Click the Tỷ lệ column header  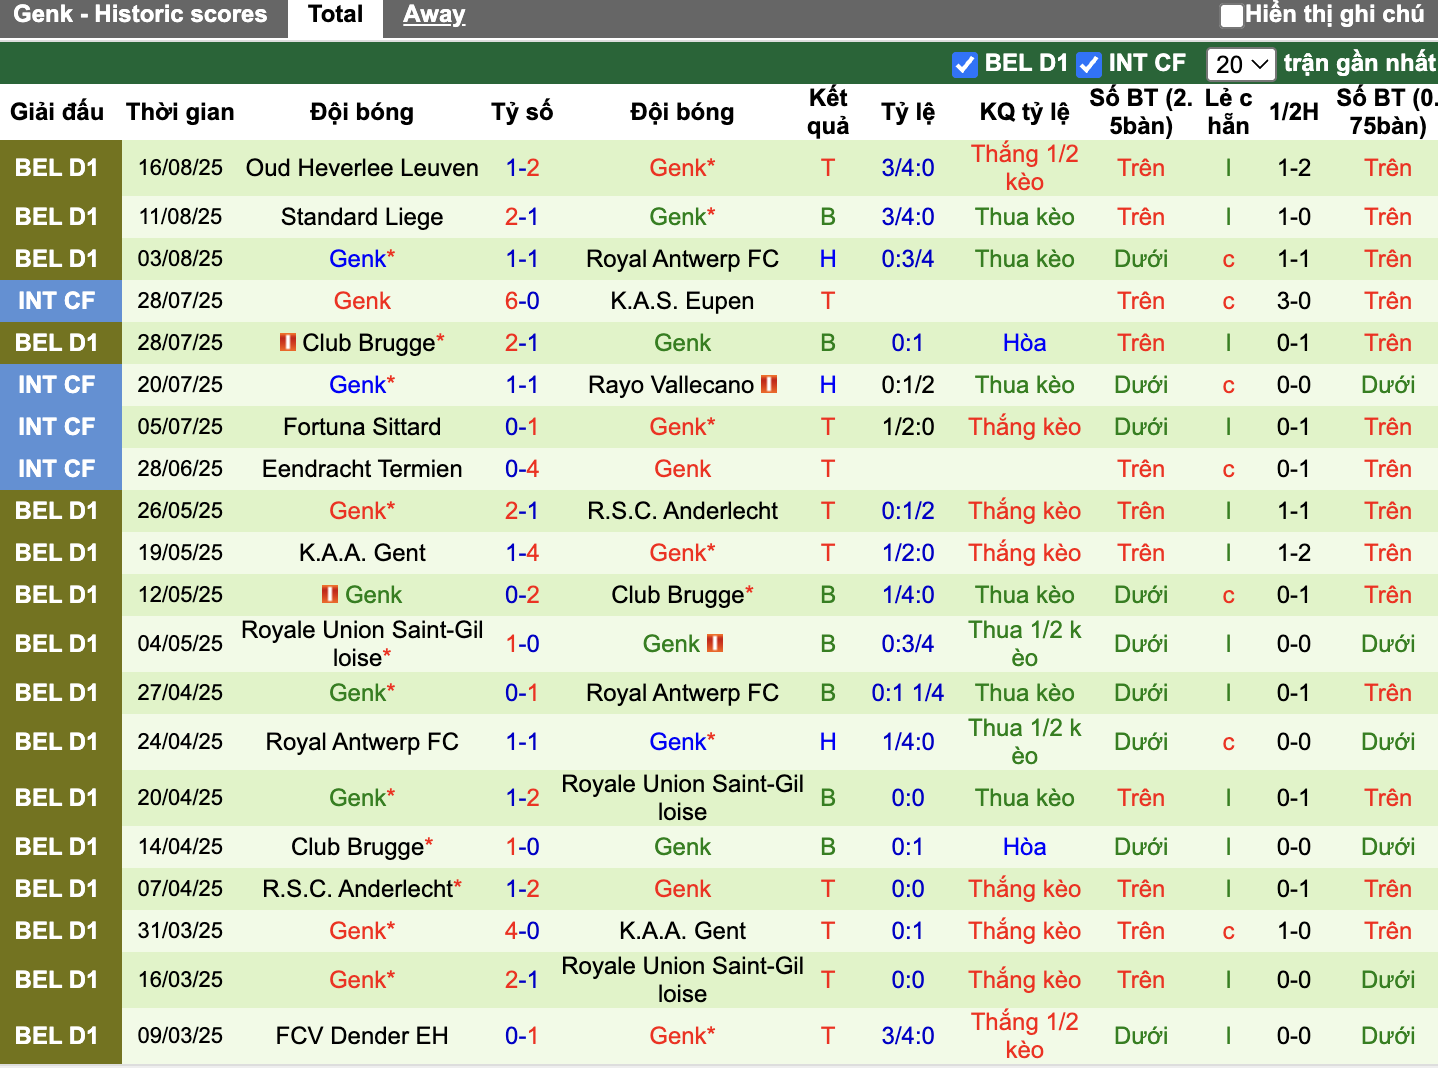[x=908, y=112]
